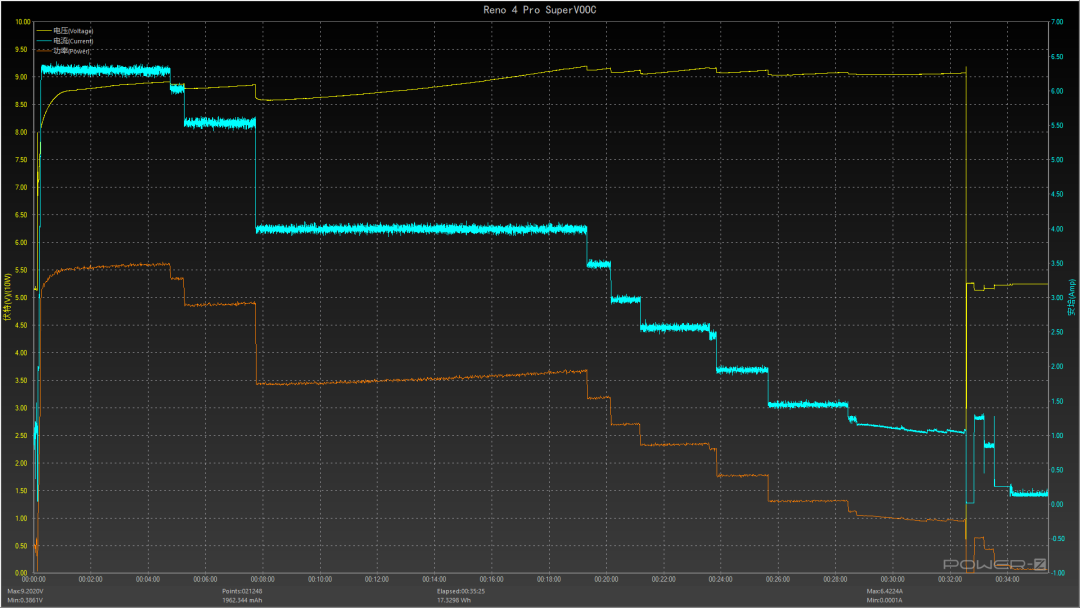Click the 00:28:00 time axis label
This screenshot has height=608, width=1080.
coord(835,580)
